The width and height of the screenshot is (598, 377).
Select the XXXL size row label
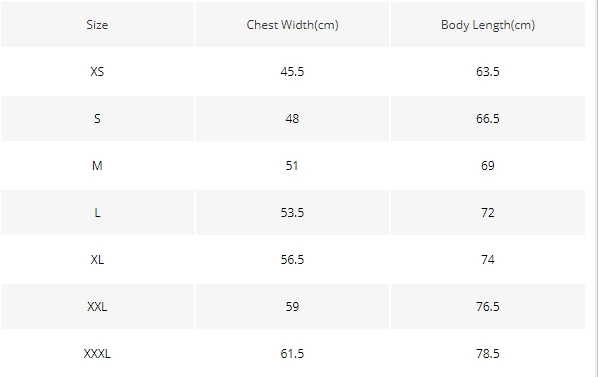point(97,353)
